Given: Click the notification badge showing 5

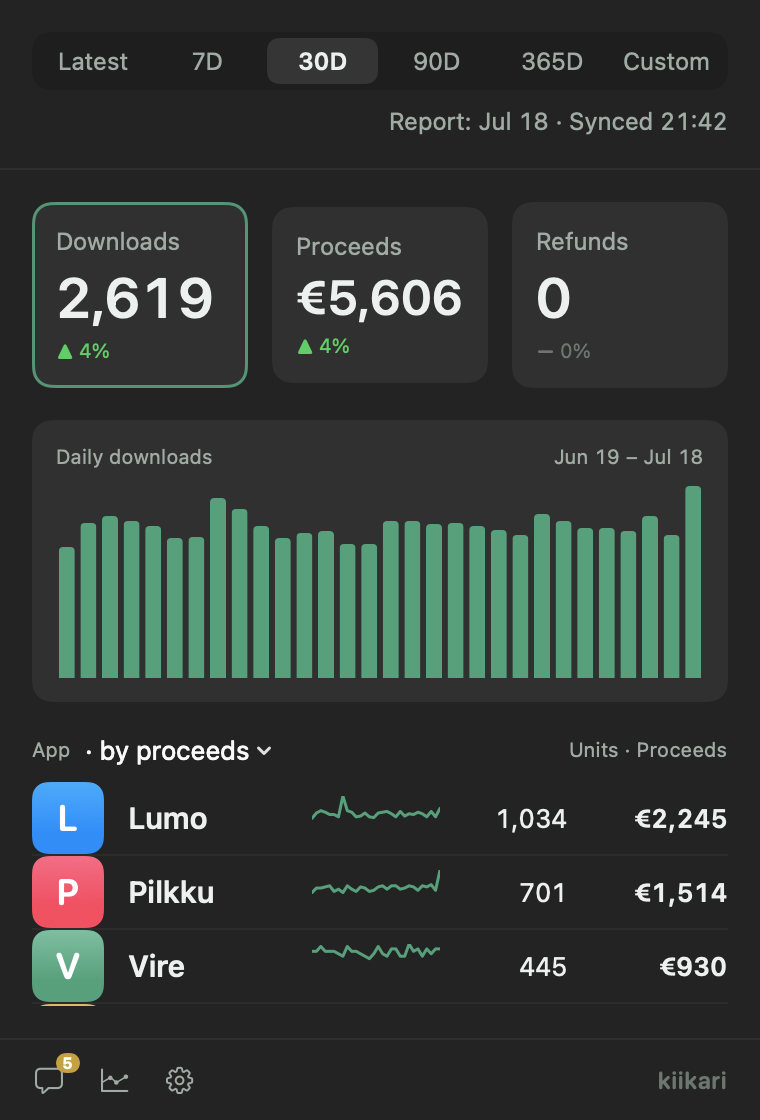Looking at the screenshot, I should (x=67, y=1064).
